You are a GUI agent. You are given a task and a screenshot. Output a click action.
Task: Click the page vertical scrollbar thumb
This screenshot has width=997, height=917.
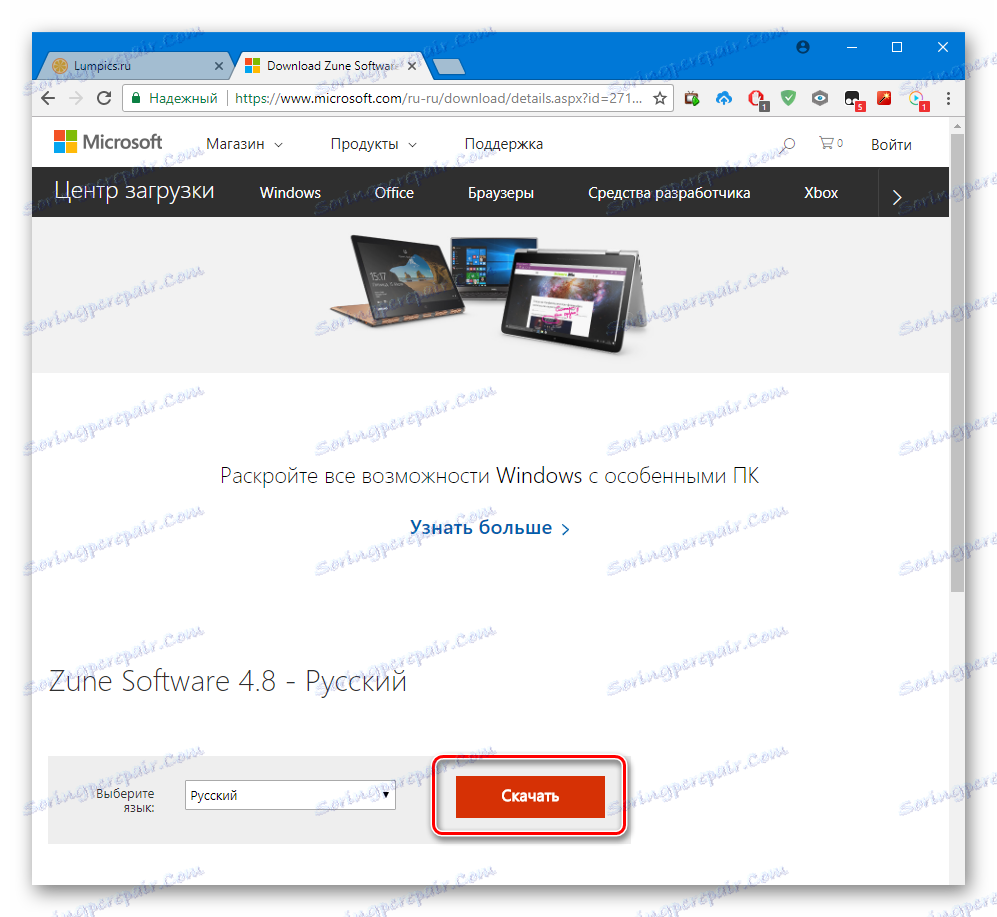tap(957, 362)
